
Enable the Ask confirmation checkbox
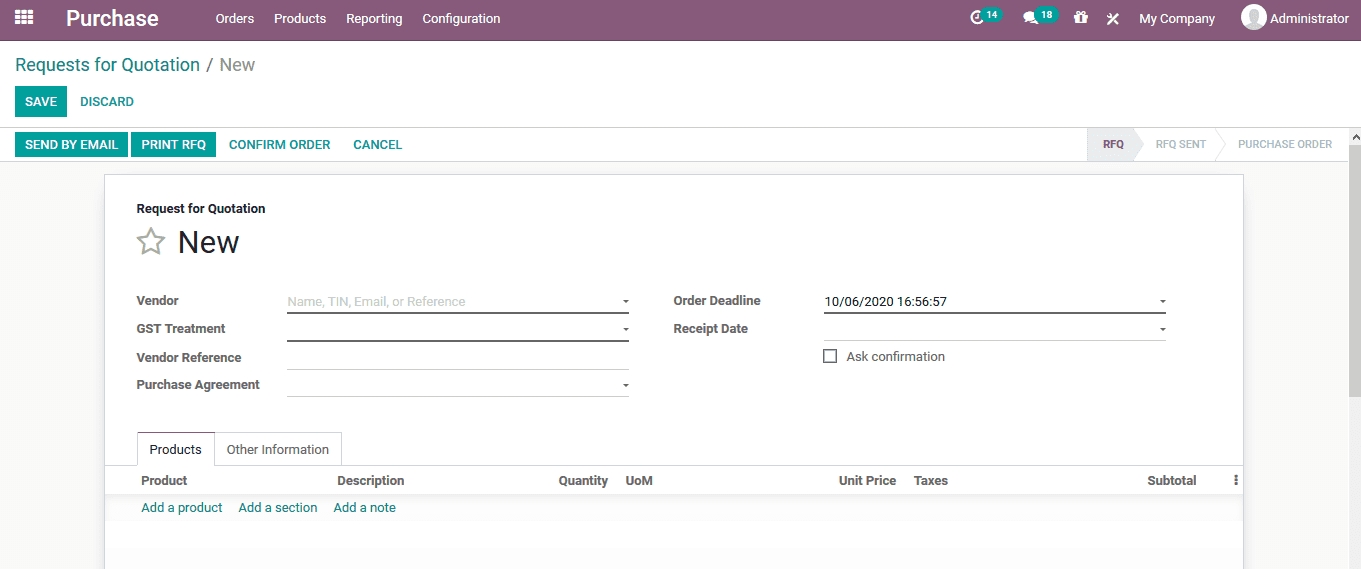830,356
